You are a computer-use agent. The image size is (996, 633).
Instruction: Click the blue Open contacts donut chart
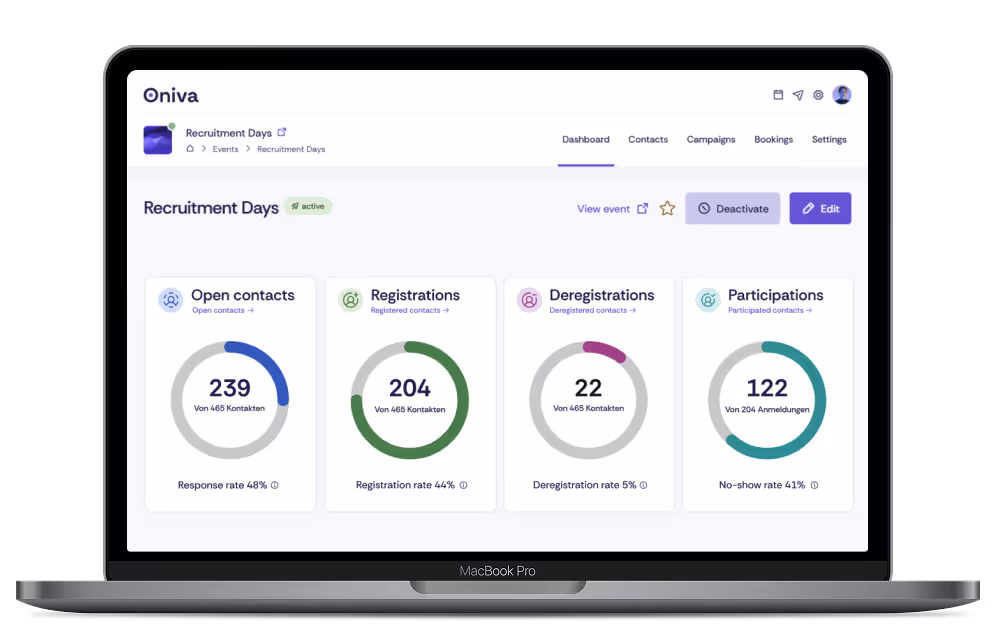coord(230,400)
